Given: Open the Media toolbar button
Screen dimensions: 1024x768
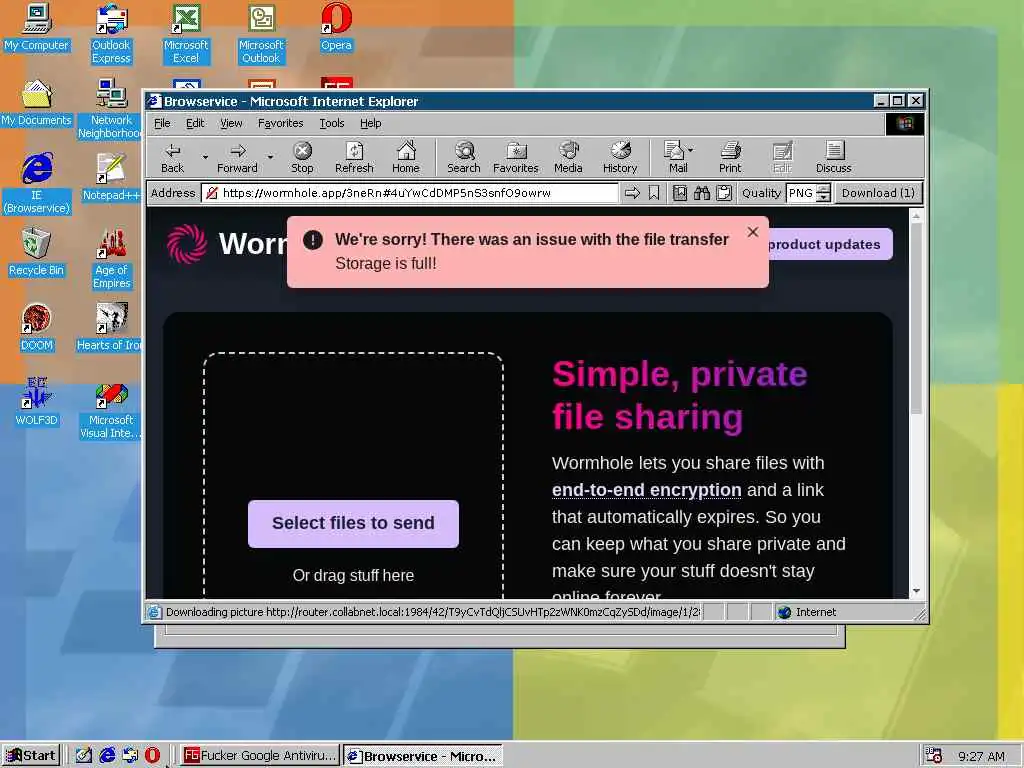Looking at the screenshot, I should pyautogui.click(x=568, y=158).
